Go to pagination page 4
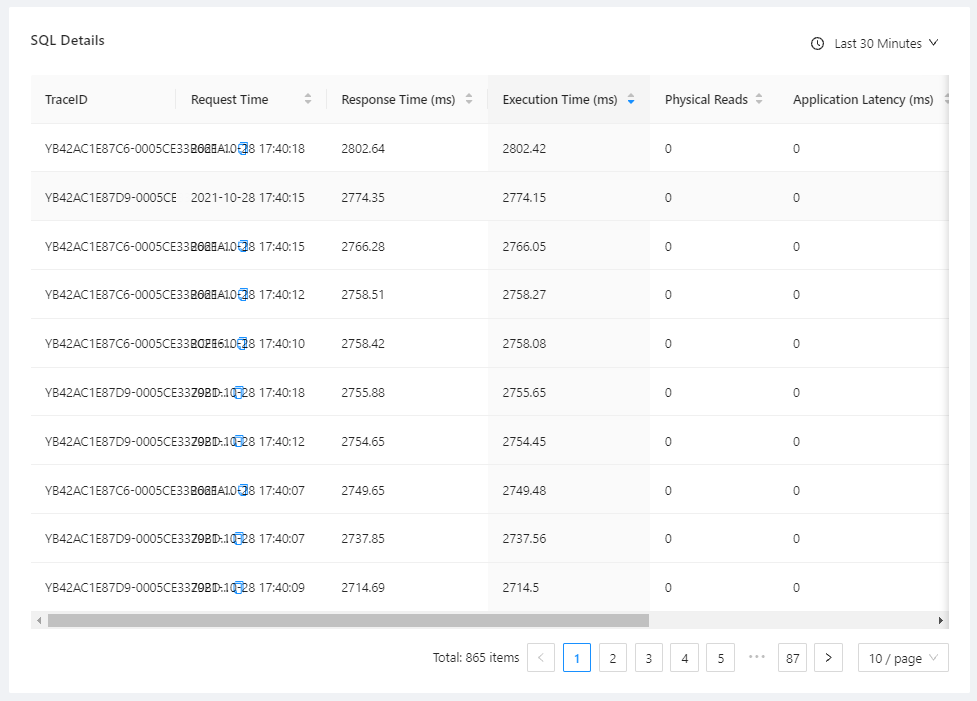Screen dimensions: 977x701 pyautogui.click(x=684, y=658)
